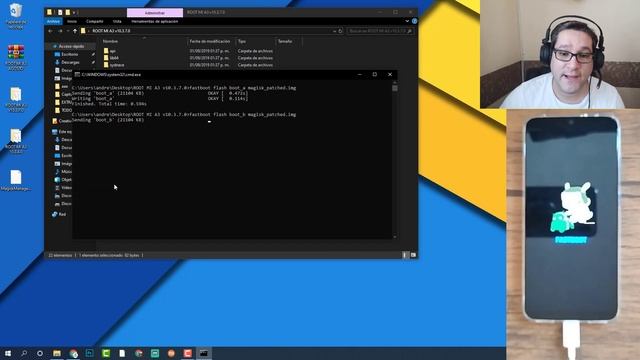Screen dimensions: 640x360
Task: Select the api folder
Action: (x=109, y=51)
